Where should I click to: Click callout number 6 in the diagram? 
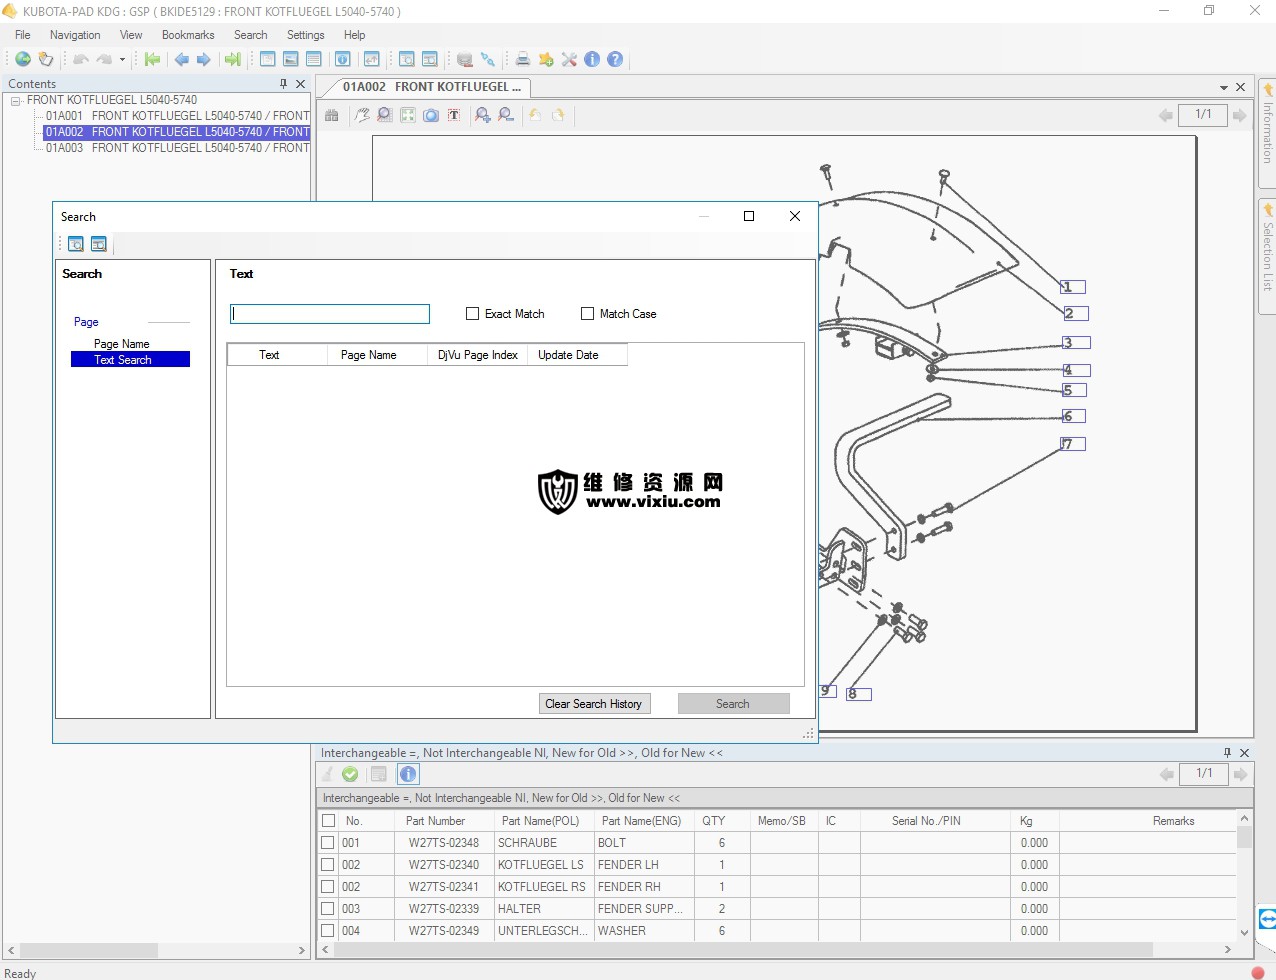tap(1073, 416)
